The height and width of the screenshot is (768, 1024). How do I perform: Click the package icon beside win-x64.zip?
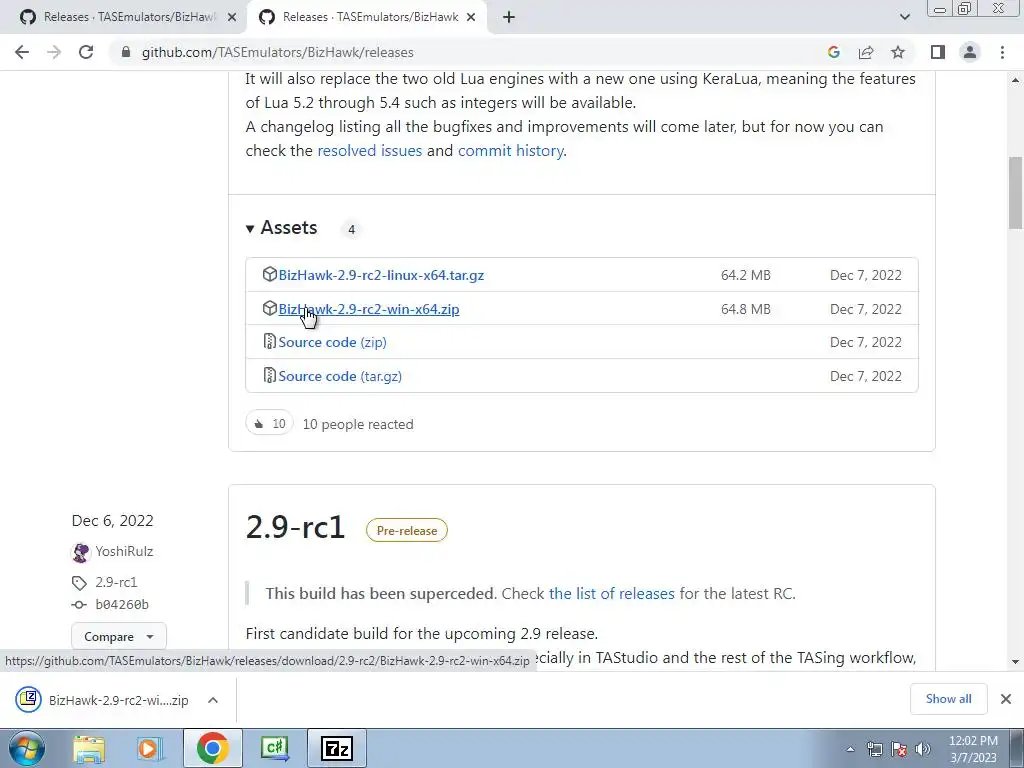pyautogui.click(x=269, y=308)
